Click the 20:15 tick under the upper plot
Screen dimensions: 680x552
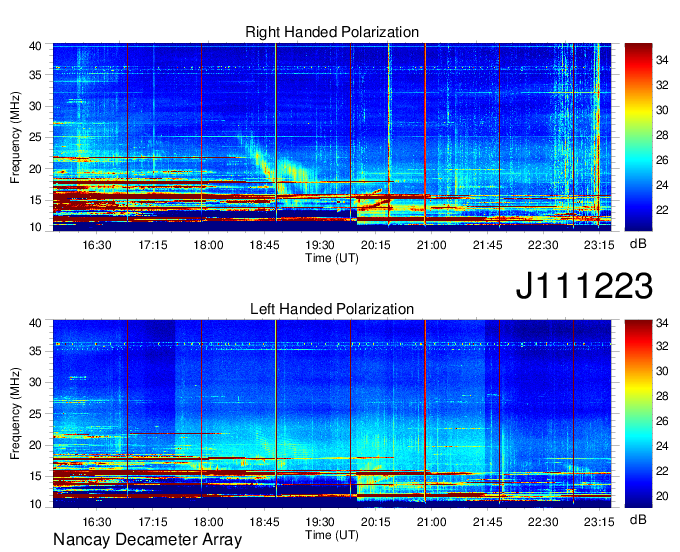(376, 245)
